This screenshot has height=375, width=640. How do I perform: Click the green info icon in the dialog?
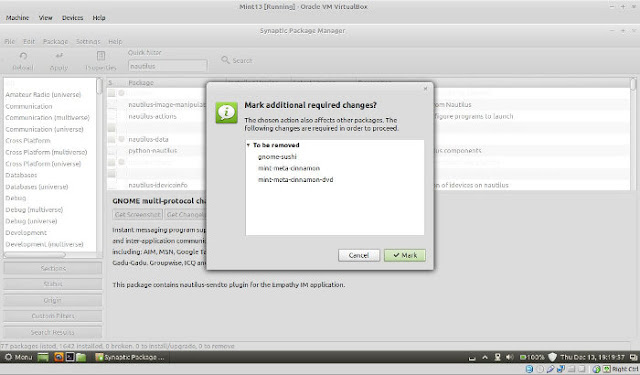(x=227, y=112)
